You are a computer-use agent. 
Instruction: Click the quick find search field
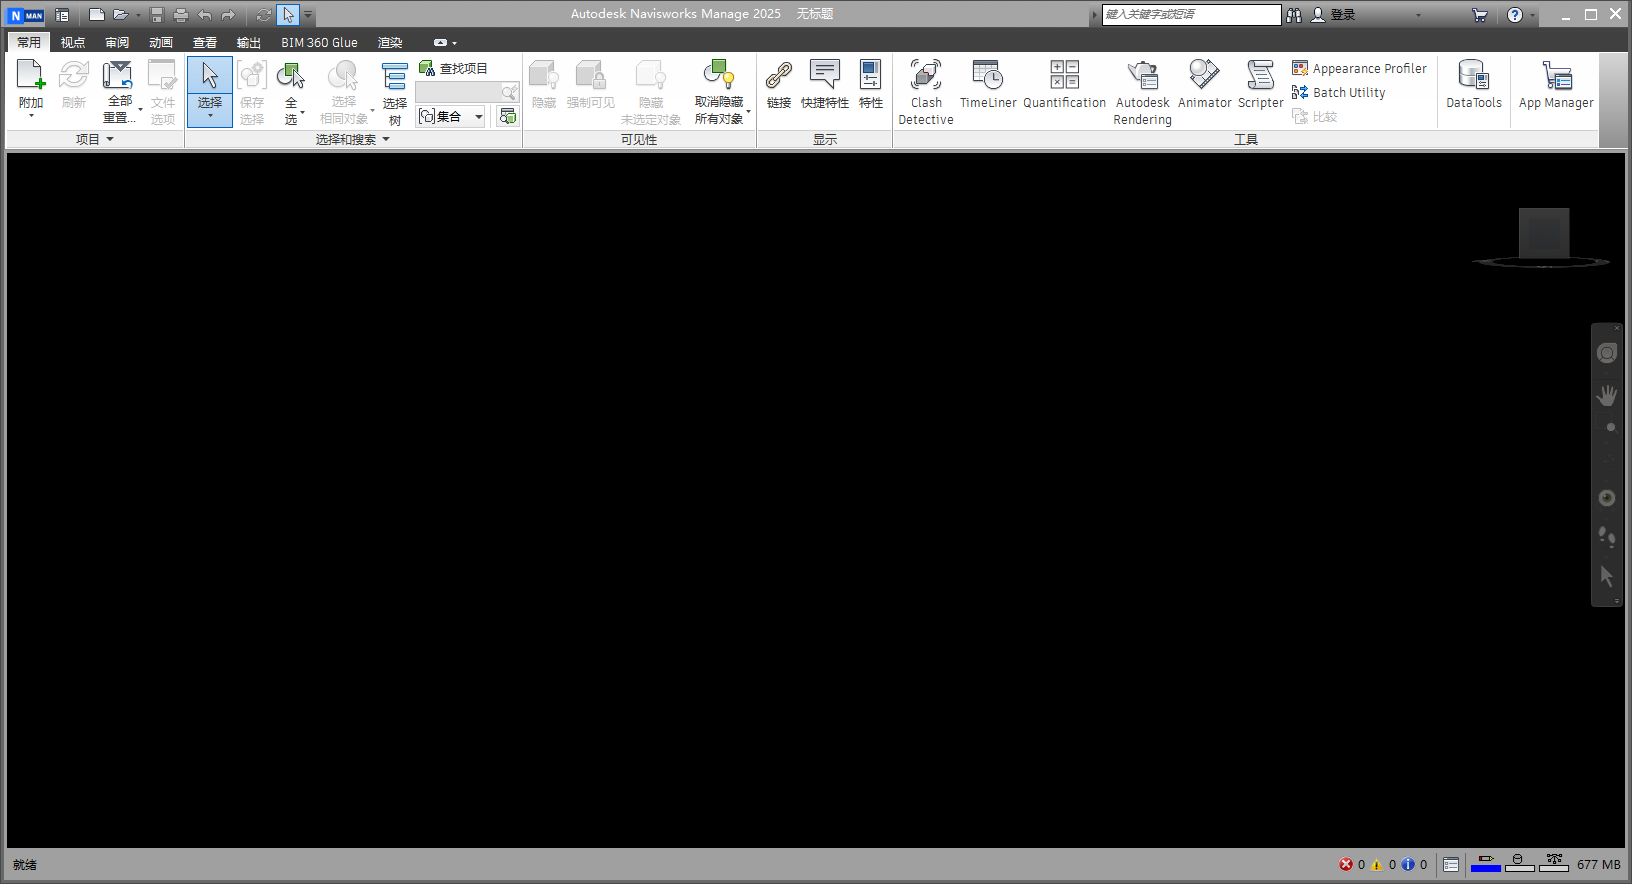[467, 92]
